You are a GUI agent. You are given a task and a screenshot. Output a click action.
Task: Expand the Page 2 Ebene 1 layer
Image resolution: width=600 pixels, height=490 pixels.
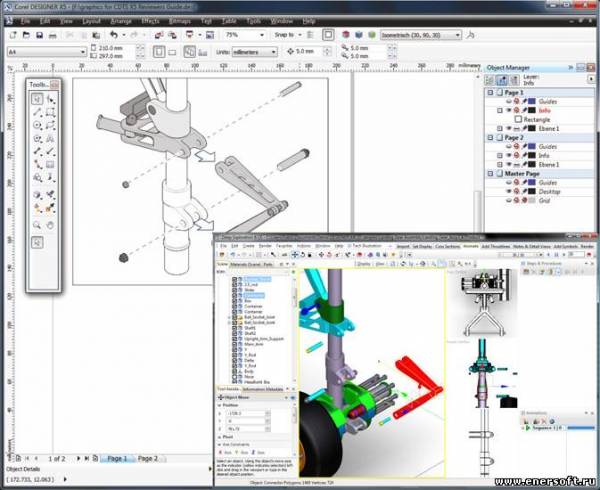click(500, 164)
